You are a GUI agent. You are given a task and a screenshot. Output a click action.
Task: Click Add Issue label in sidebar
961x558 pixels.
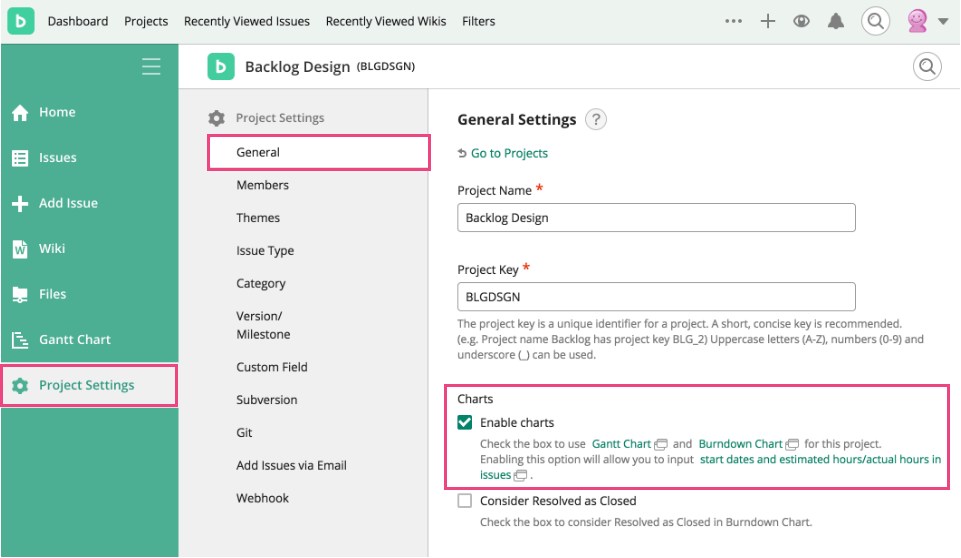[68, 203]
